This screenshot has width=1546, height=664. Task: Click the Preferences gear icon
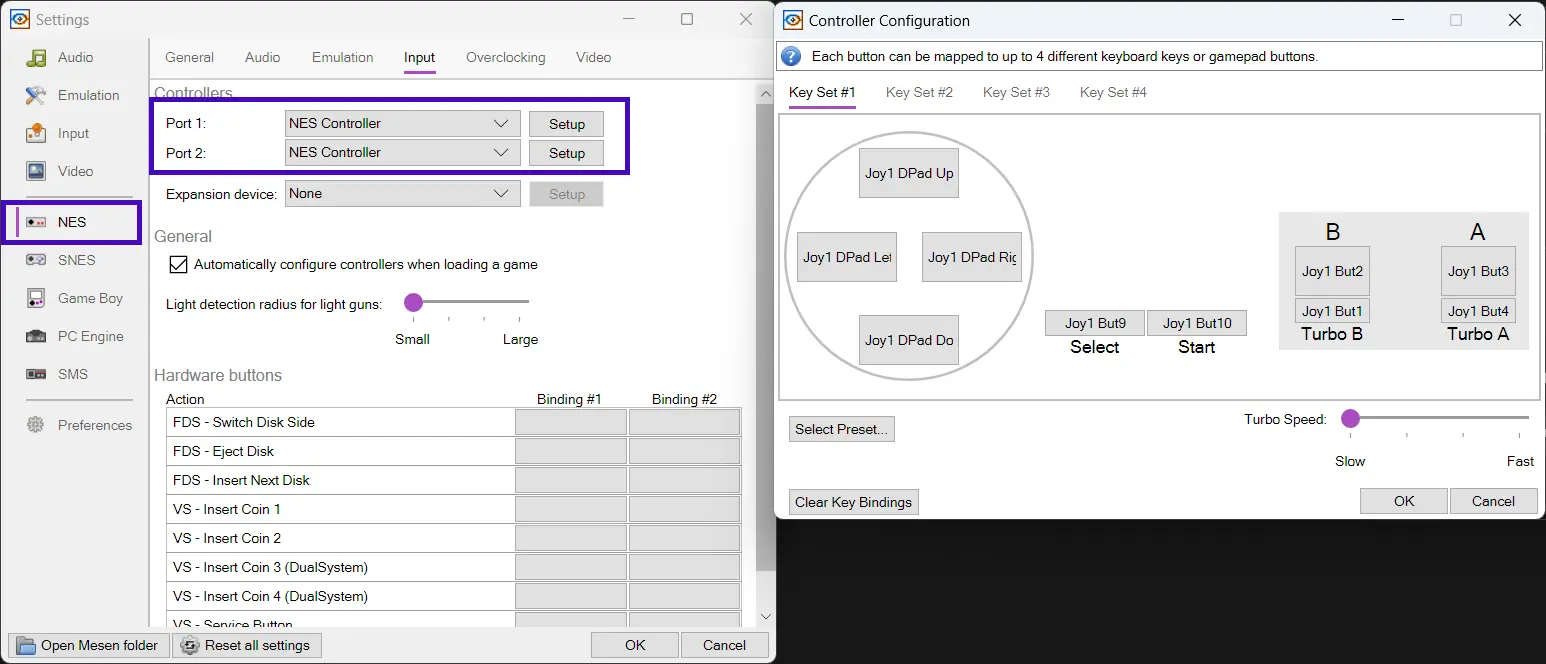coord(36,425)
